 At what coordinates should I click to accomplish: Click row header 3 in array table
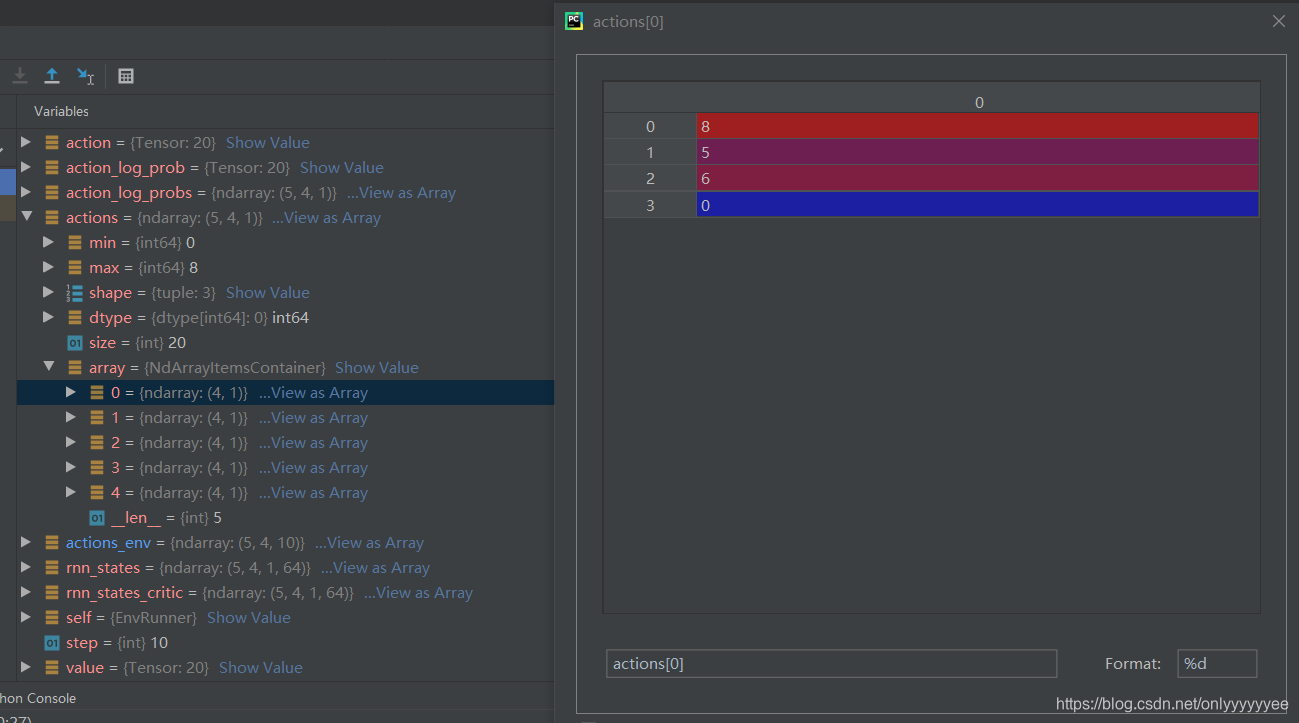click(650, 204)
